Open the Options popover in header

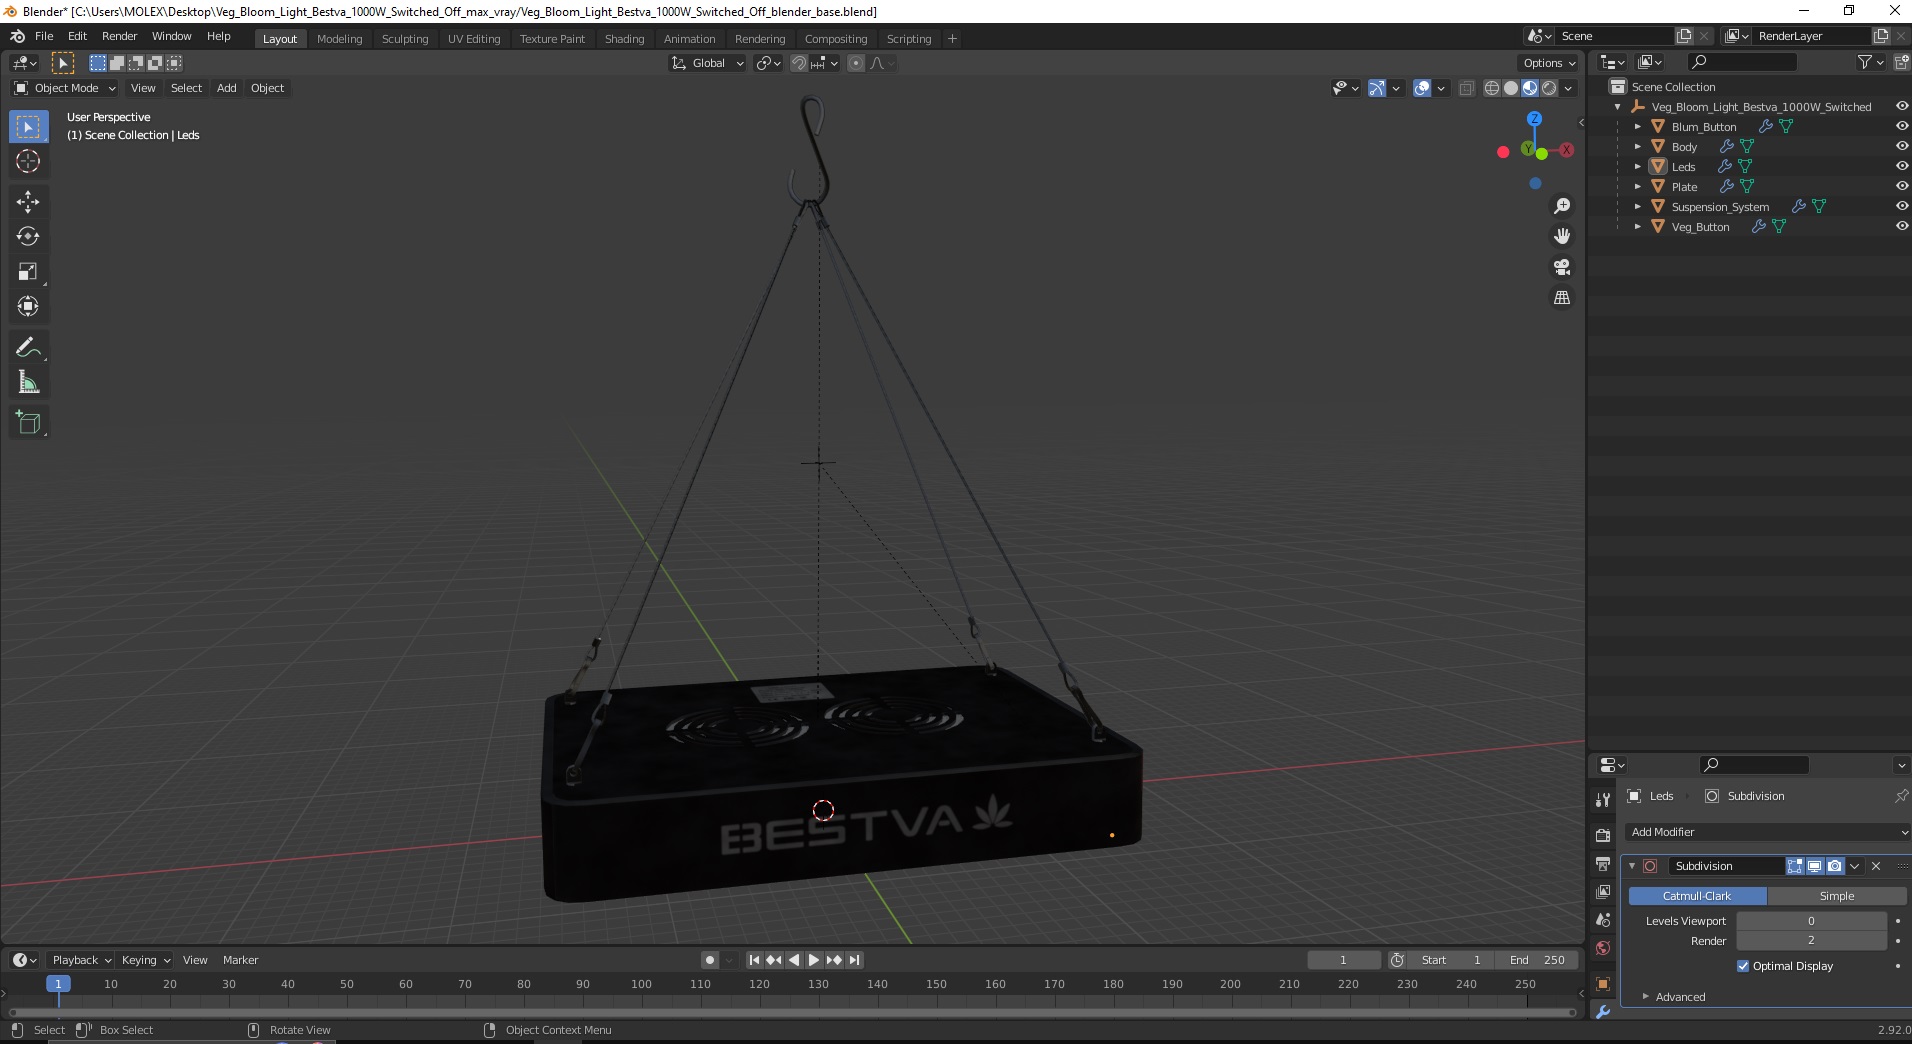pos(1549,63)
